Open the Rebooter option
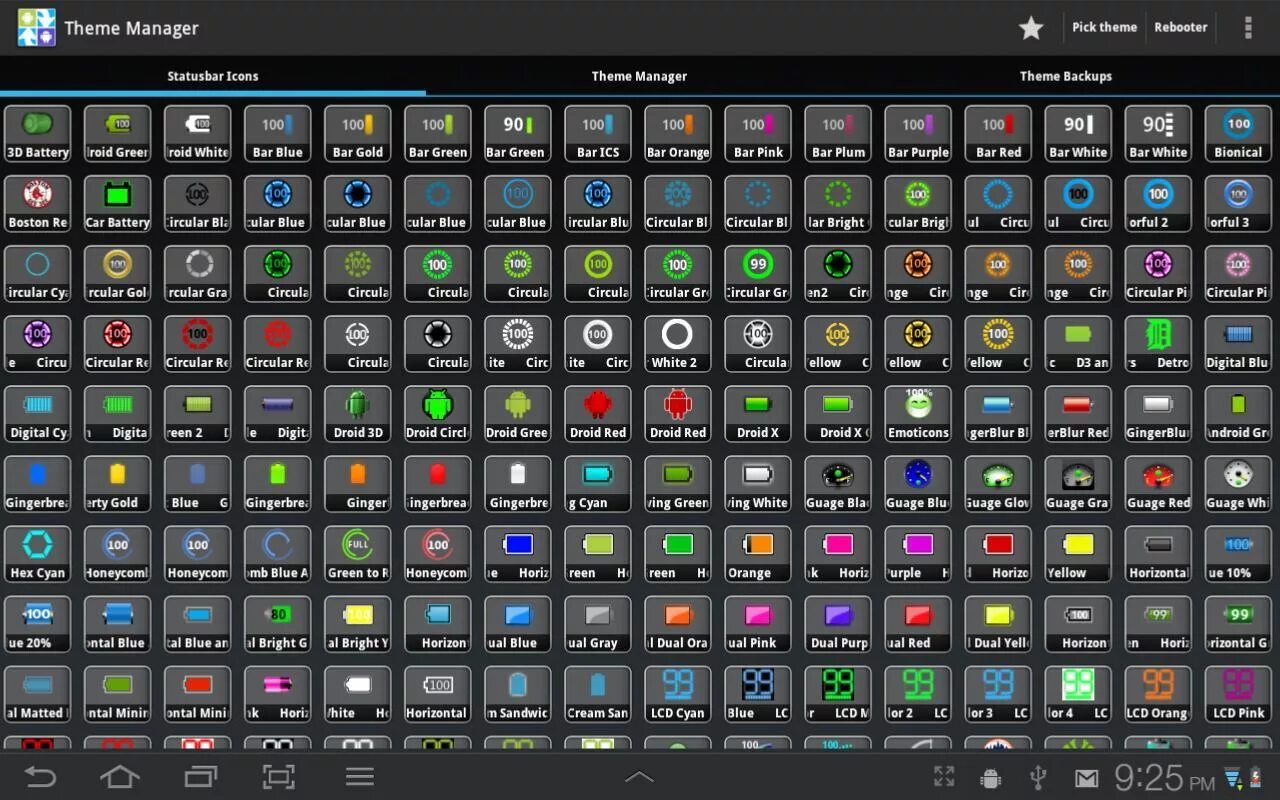Image resolution: width=1280 pixels, height=800 pixels. click(1181, 28)
